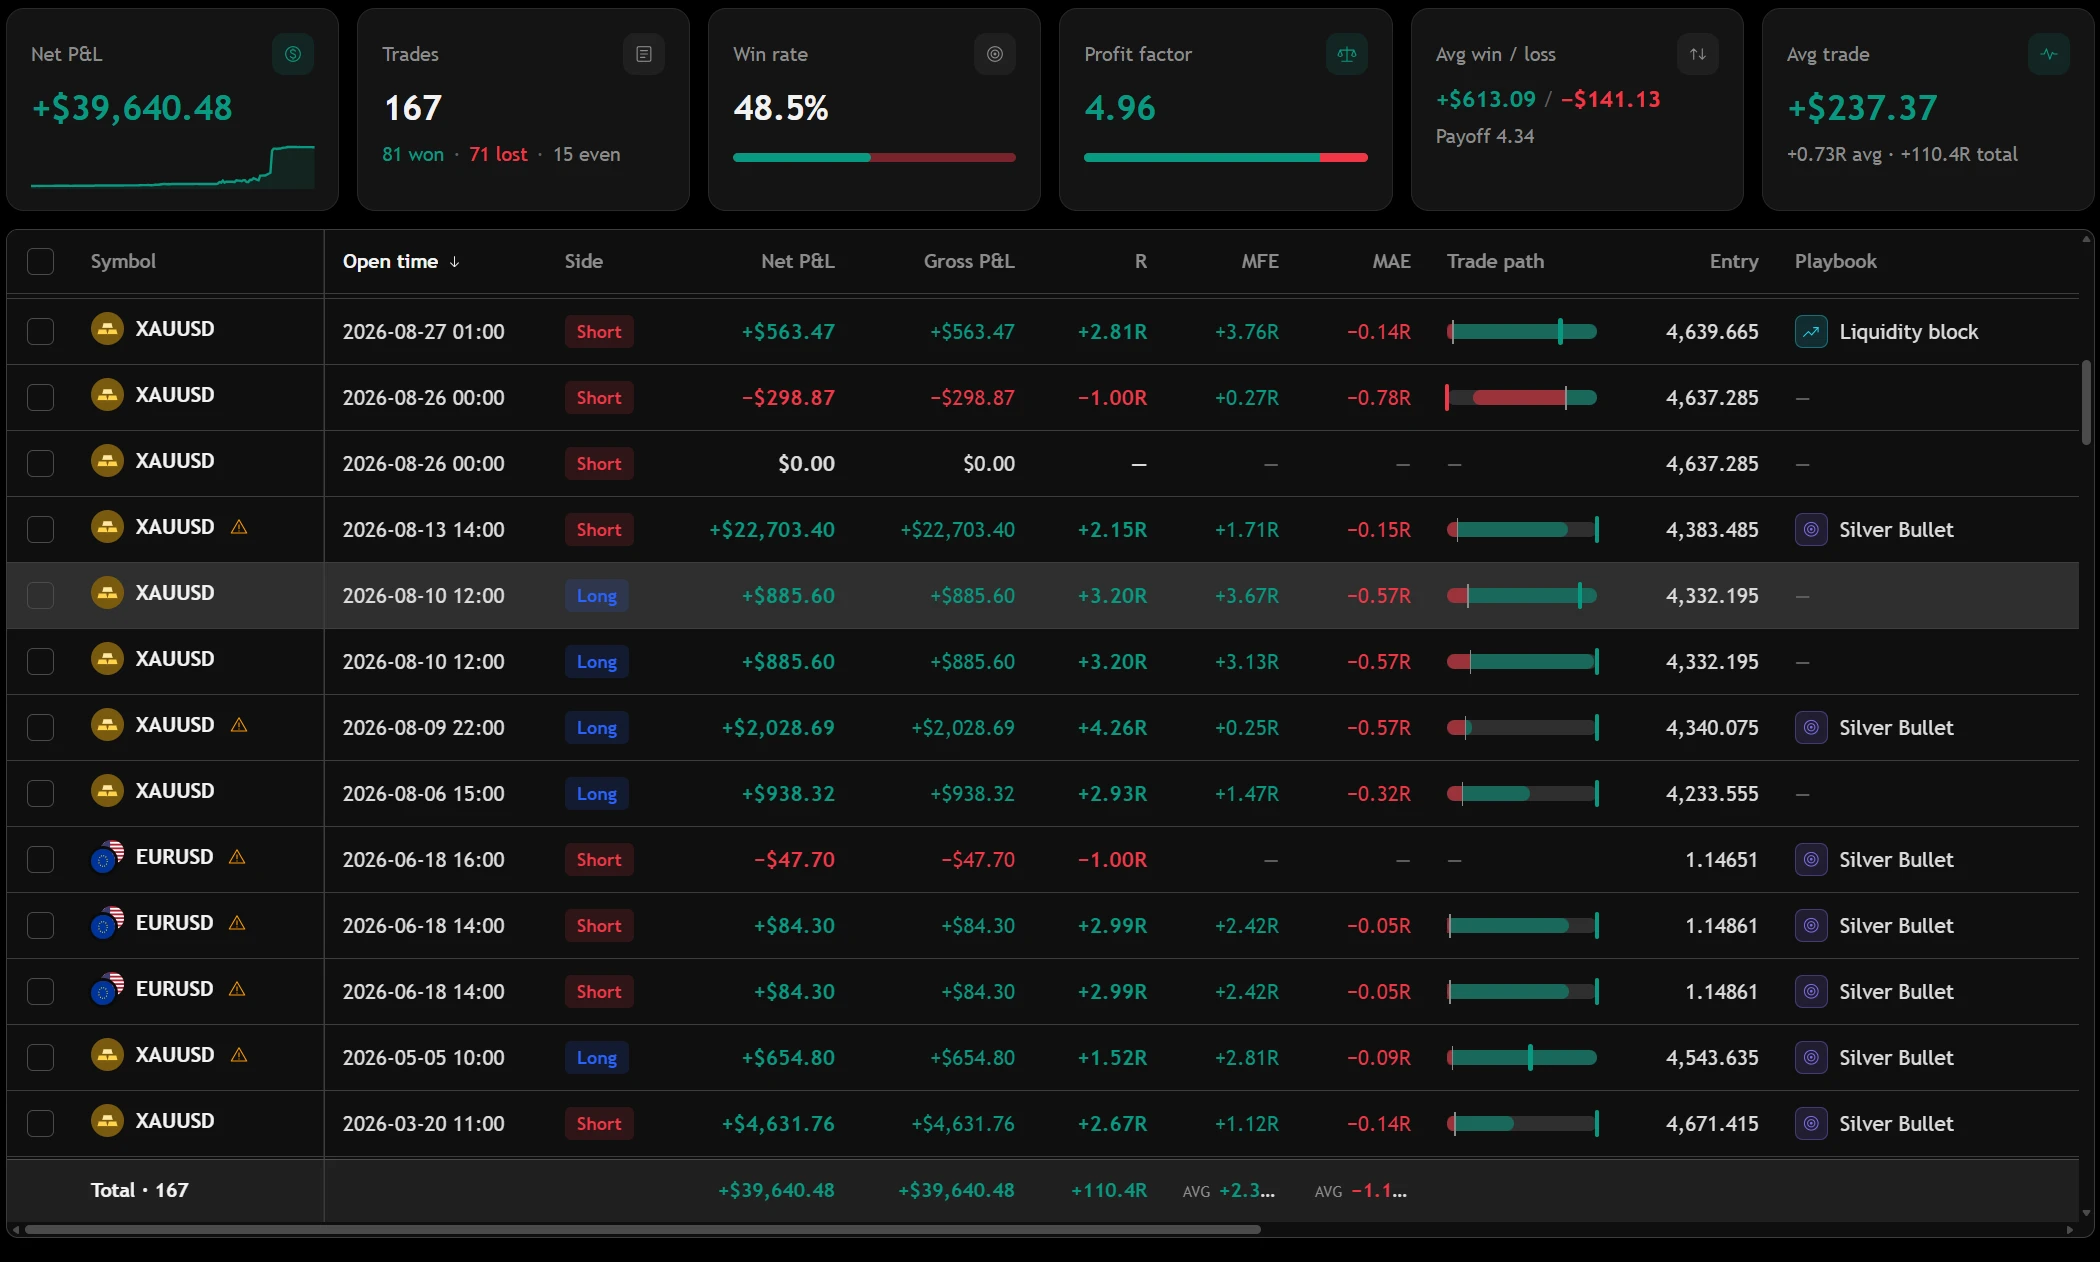The height and width of the screenshot is (1262, 2100).
Task: Click the profit factor progress bar
Action: tap(1225, 157)
